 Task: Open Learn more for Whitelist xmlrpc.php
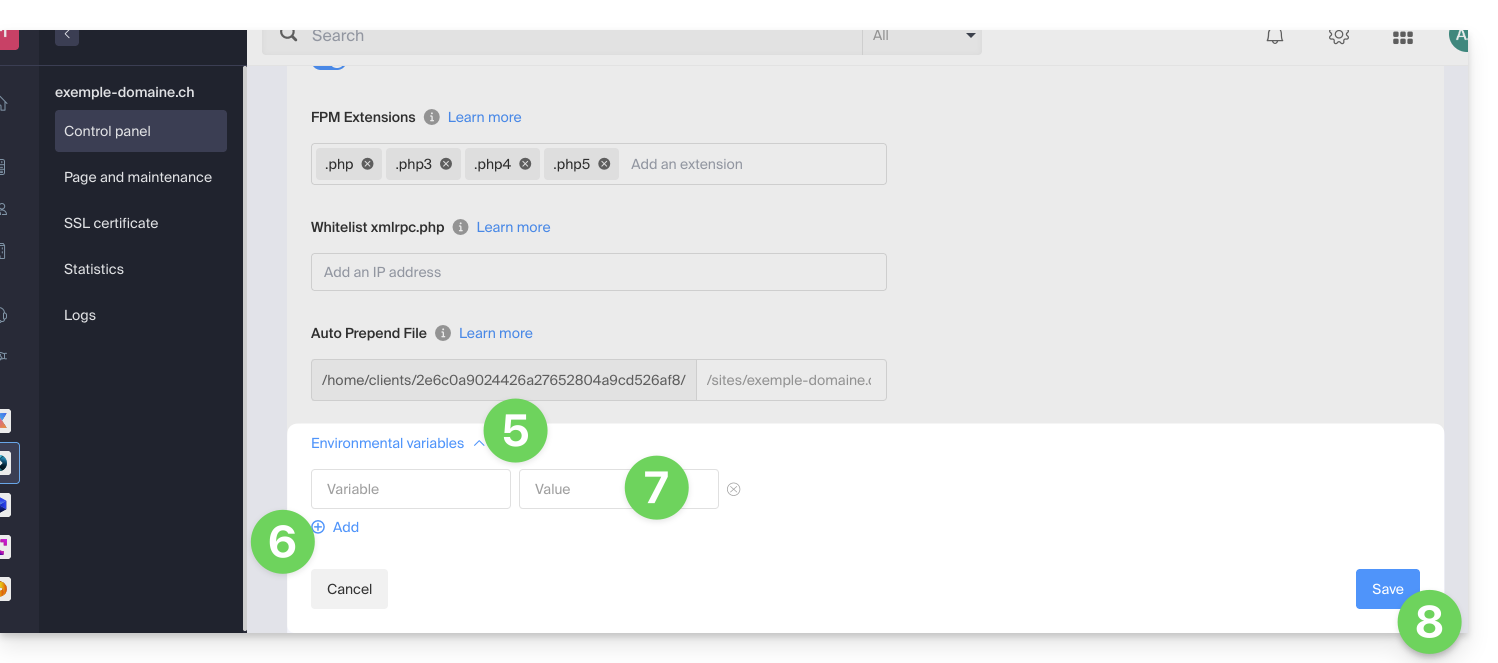click(513, 227)
